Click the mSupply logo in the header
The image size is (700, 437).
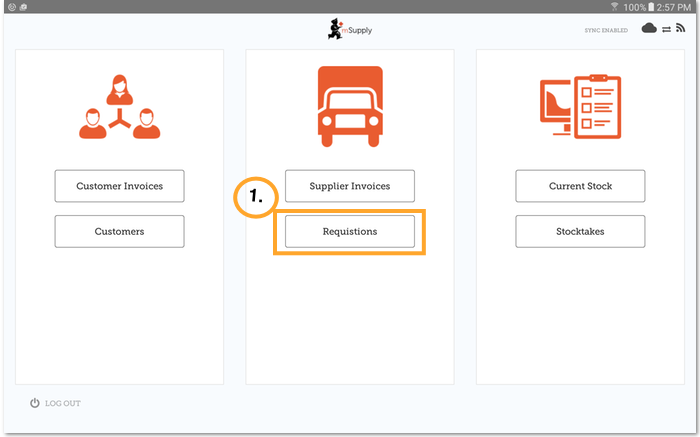click(x=350, y=30)
